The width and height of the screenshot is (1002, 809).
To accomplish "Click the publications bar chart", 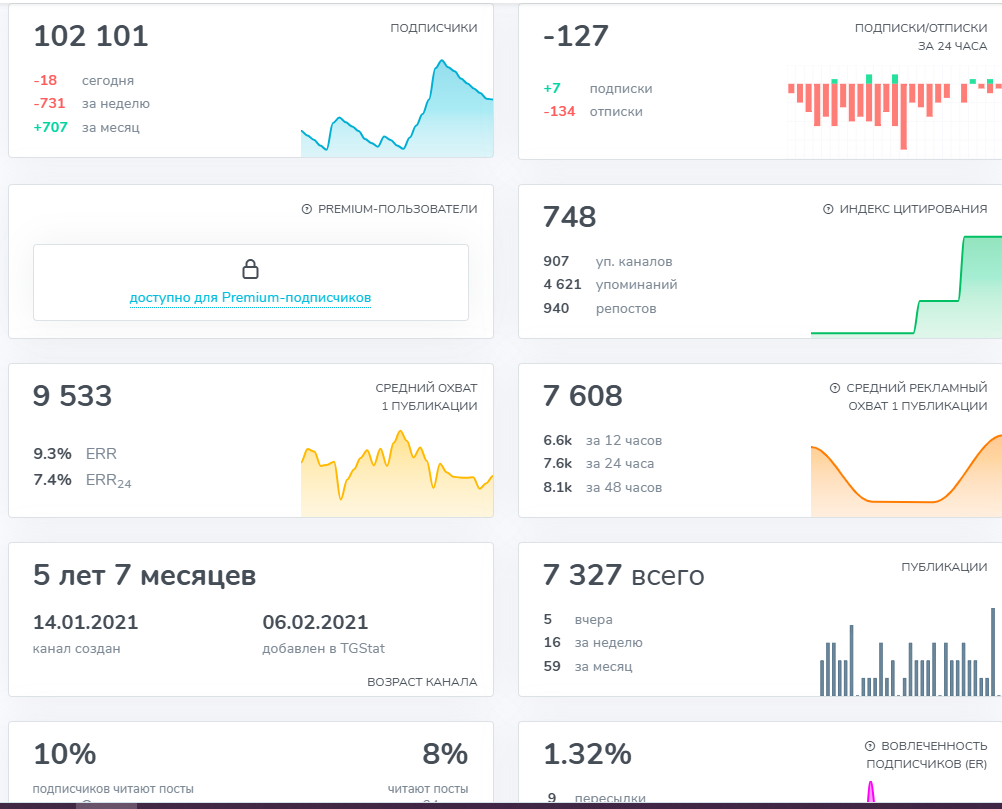I will pos(910,652).
